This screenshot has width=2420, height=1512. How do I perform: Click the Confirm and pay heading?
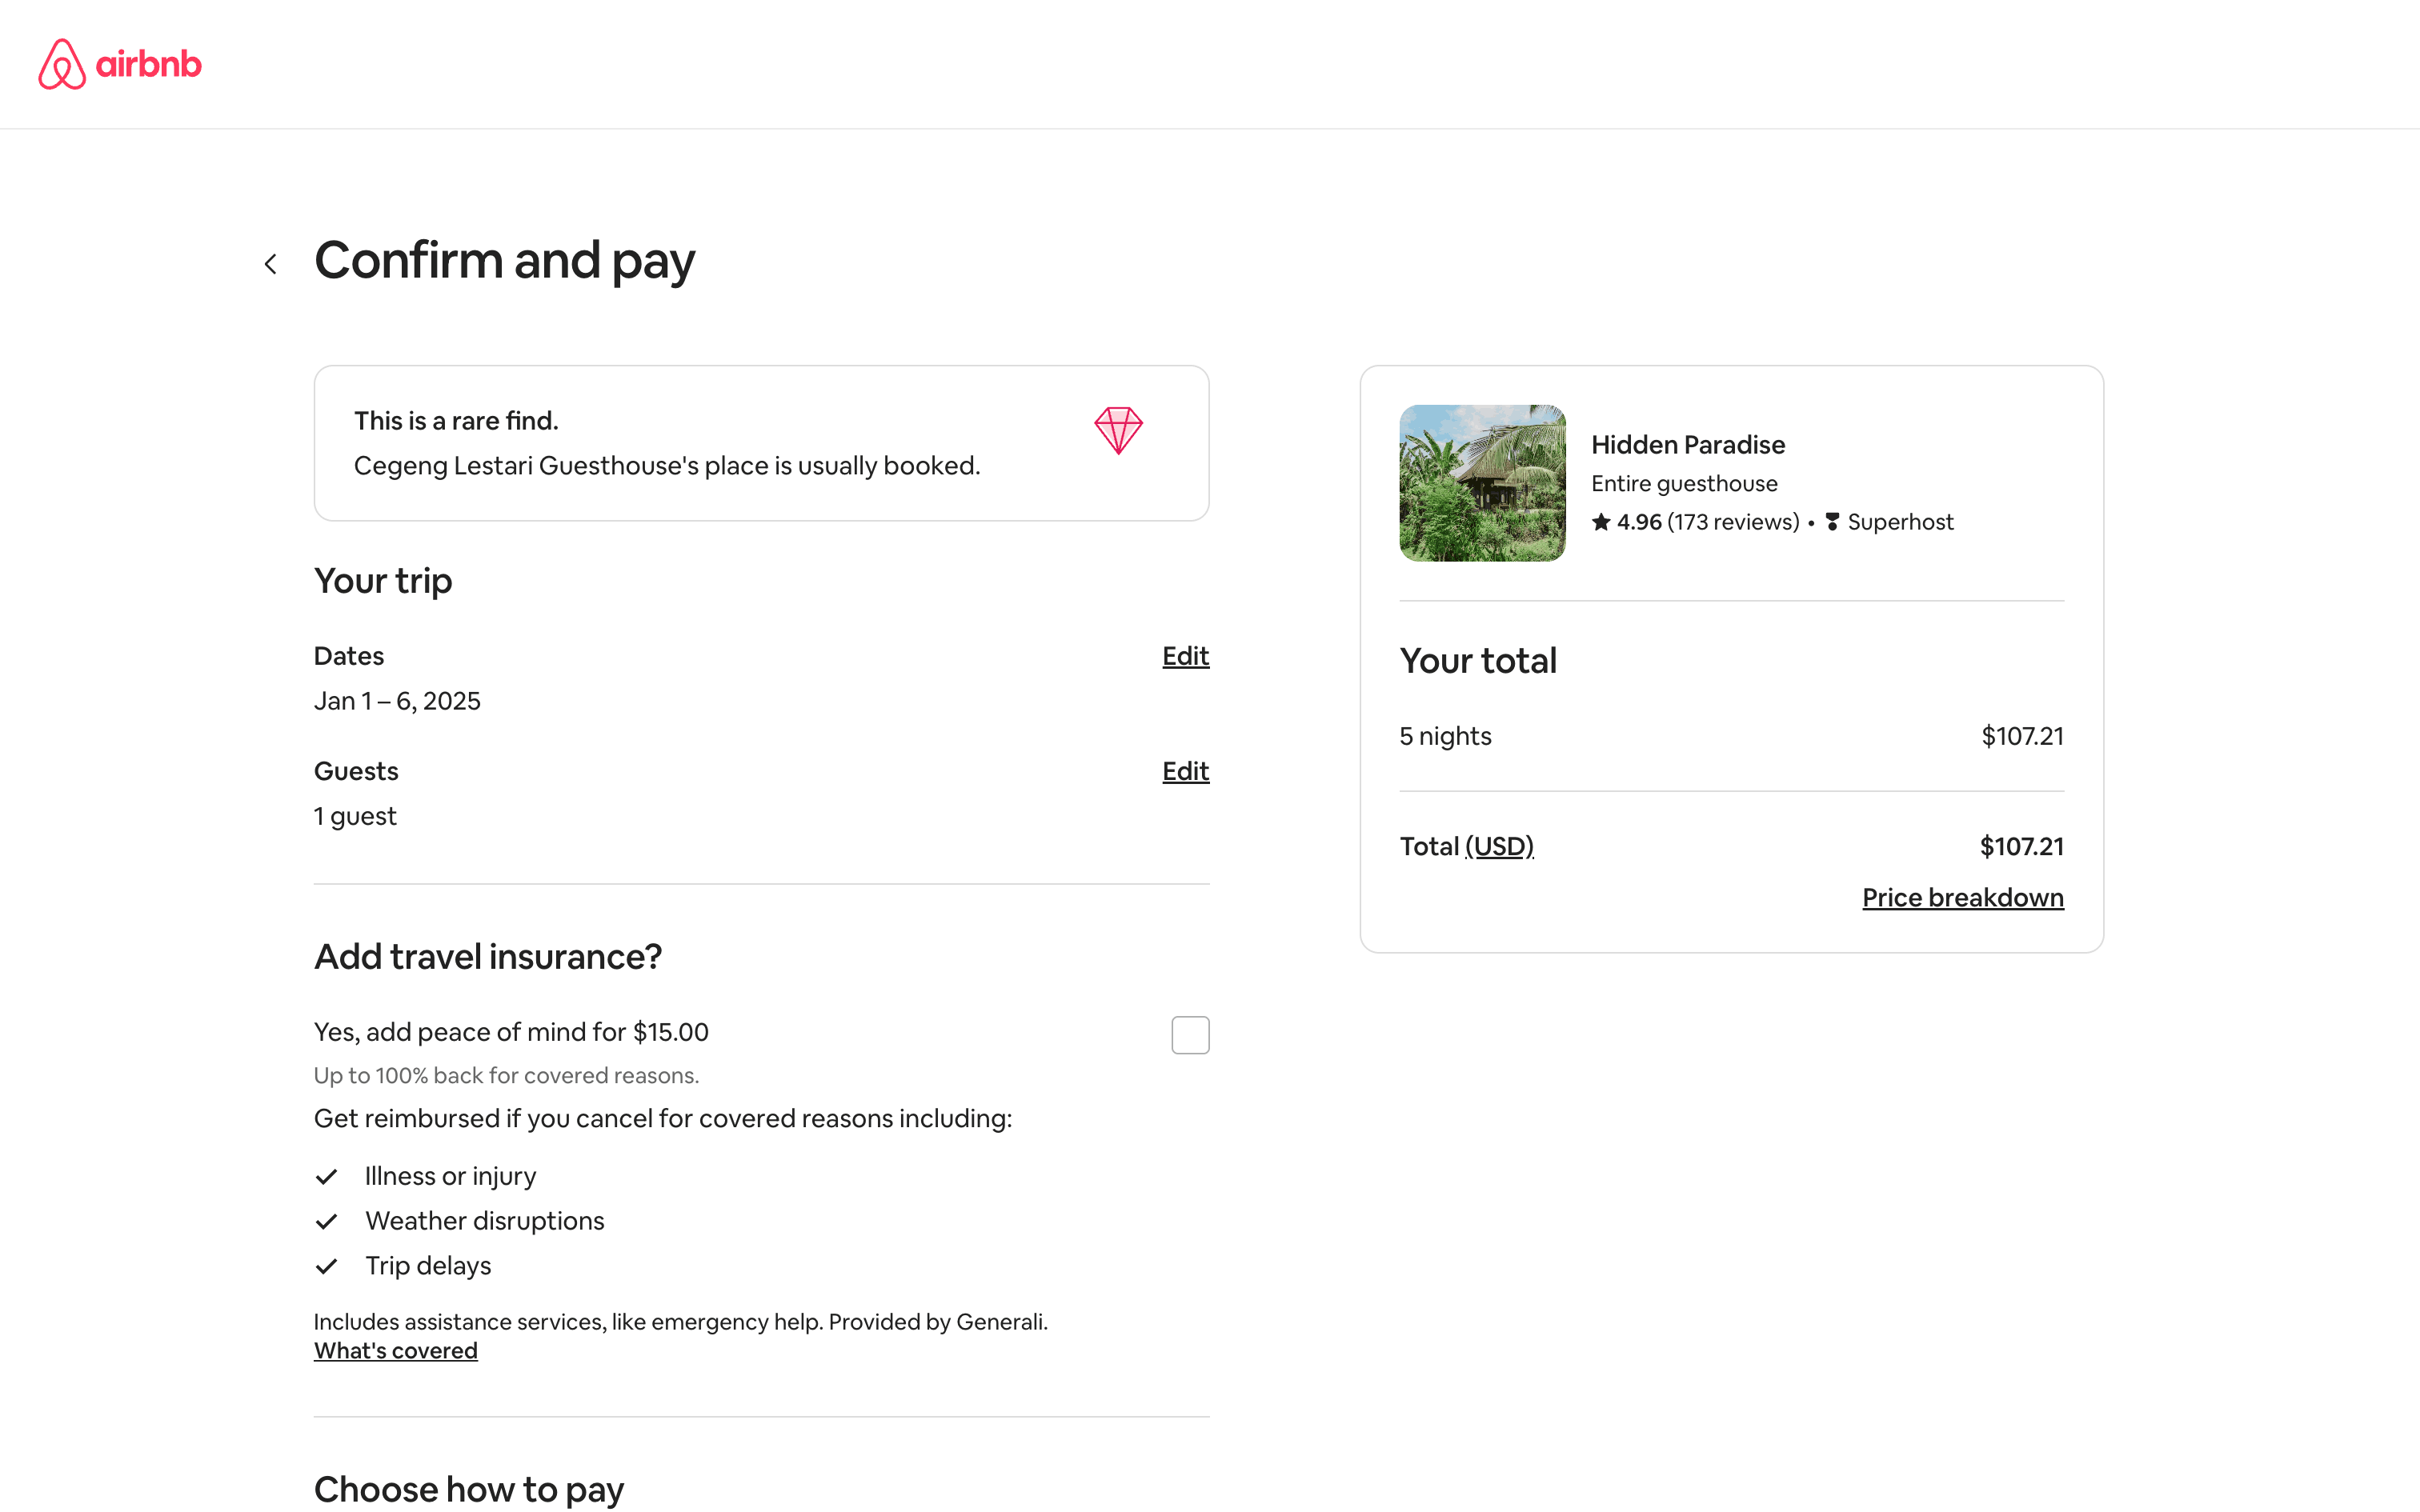pyautogui.click(x=504, y=261)
